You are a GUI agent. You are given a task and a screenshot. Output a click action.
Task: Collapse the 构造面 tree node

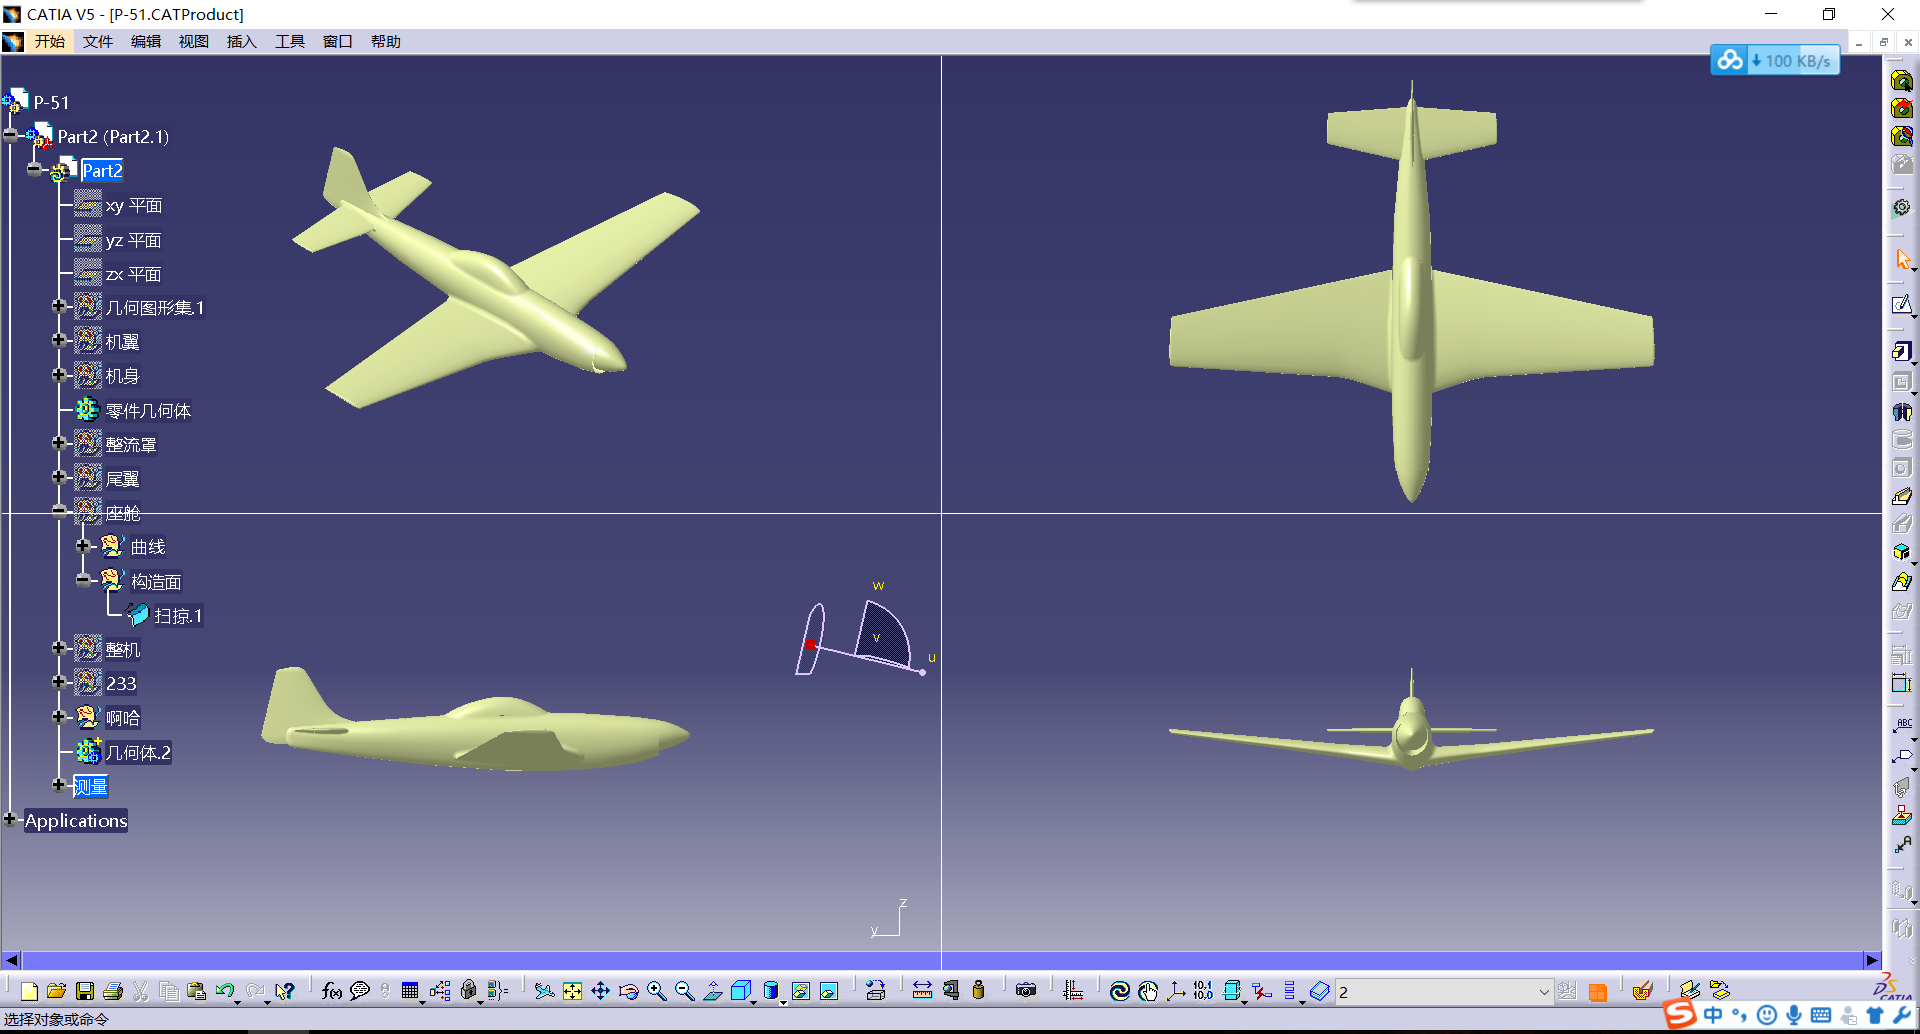click(84, 580)
